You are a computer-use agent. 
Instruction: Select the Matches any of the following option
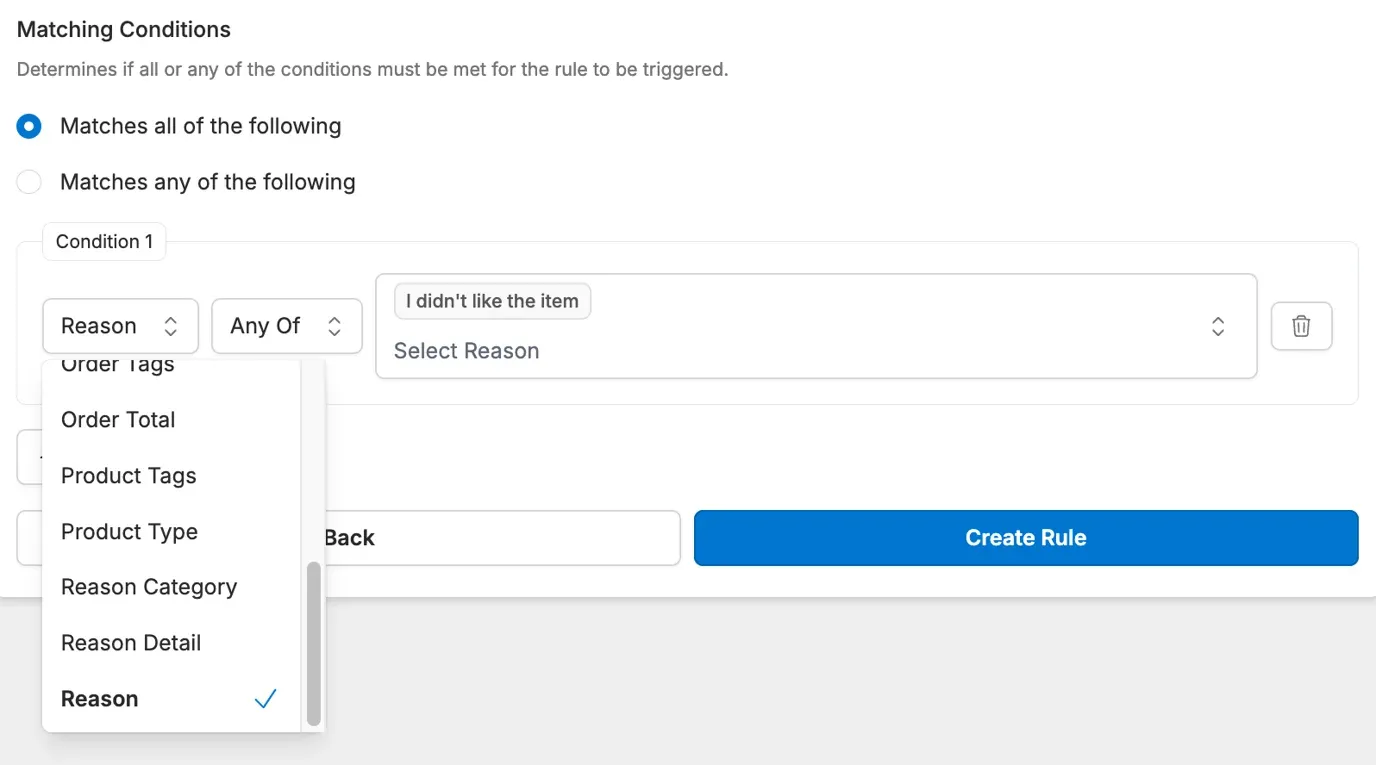point(29,181)
